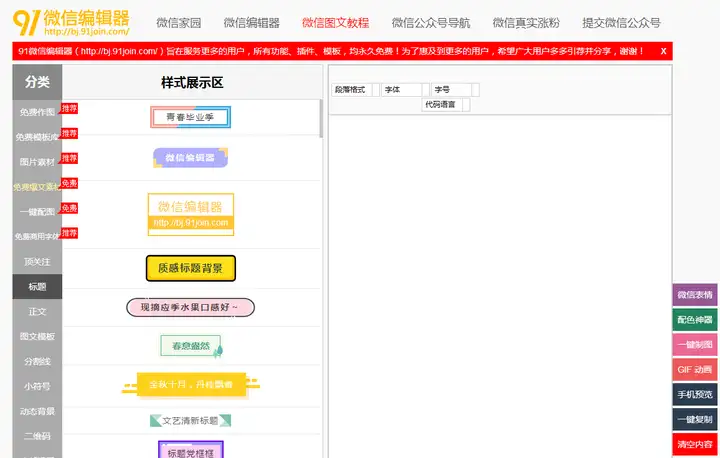Insert the 青春毕业季 title style
The image size is (720, 458).
[191, 117]
